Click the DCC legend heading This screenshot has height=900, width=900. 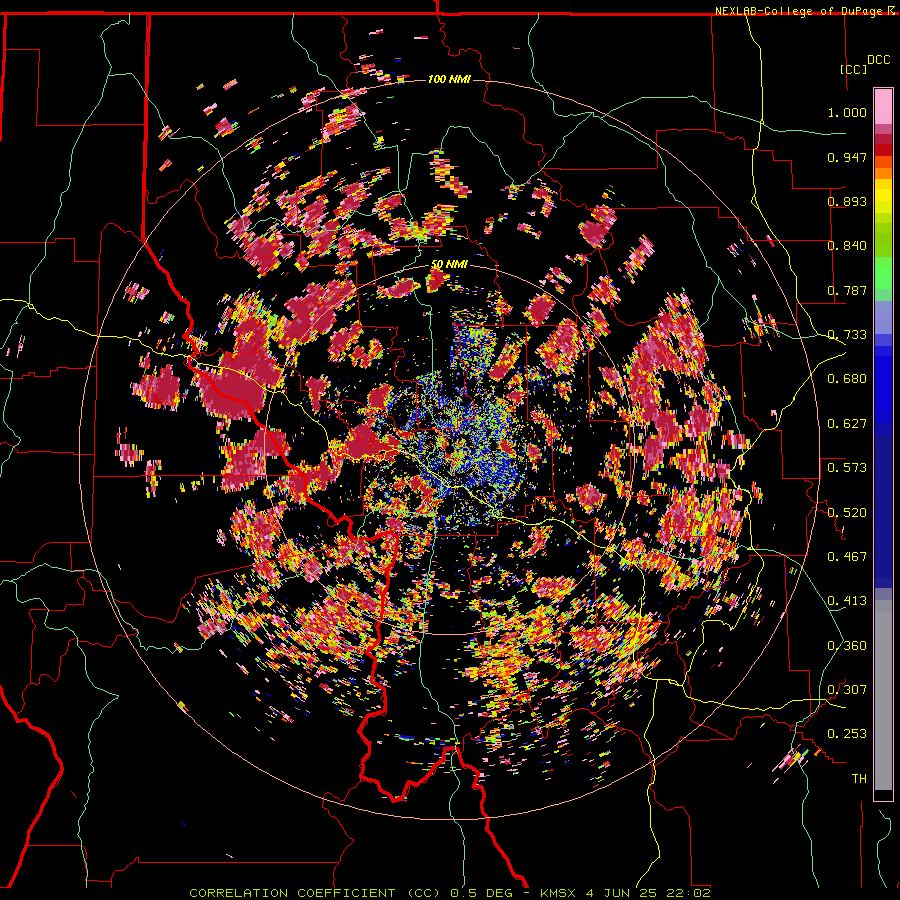pyautogui.click(x=878, y=60)
